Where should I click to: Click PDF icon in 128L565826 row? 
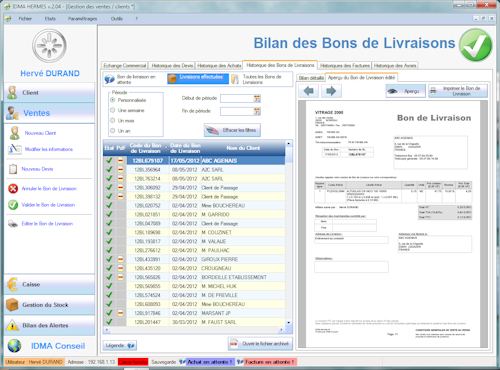pyautogui.click(x=120, y=277)
